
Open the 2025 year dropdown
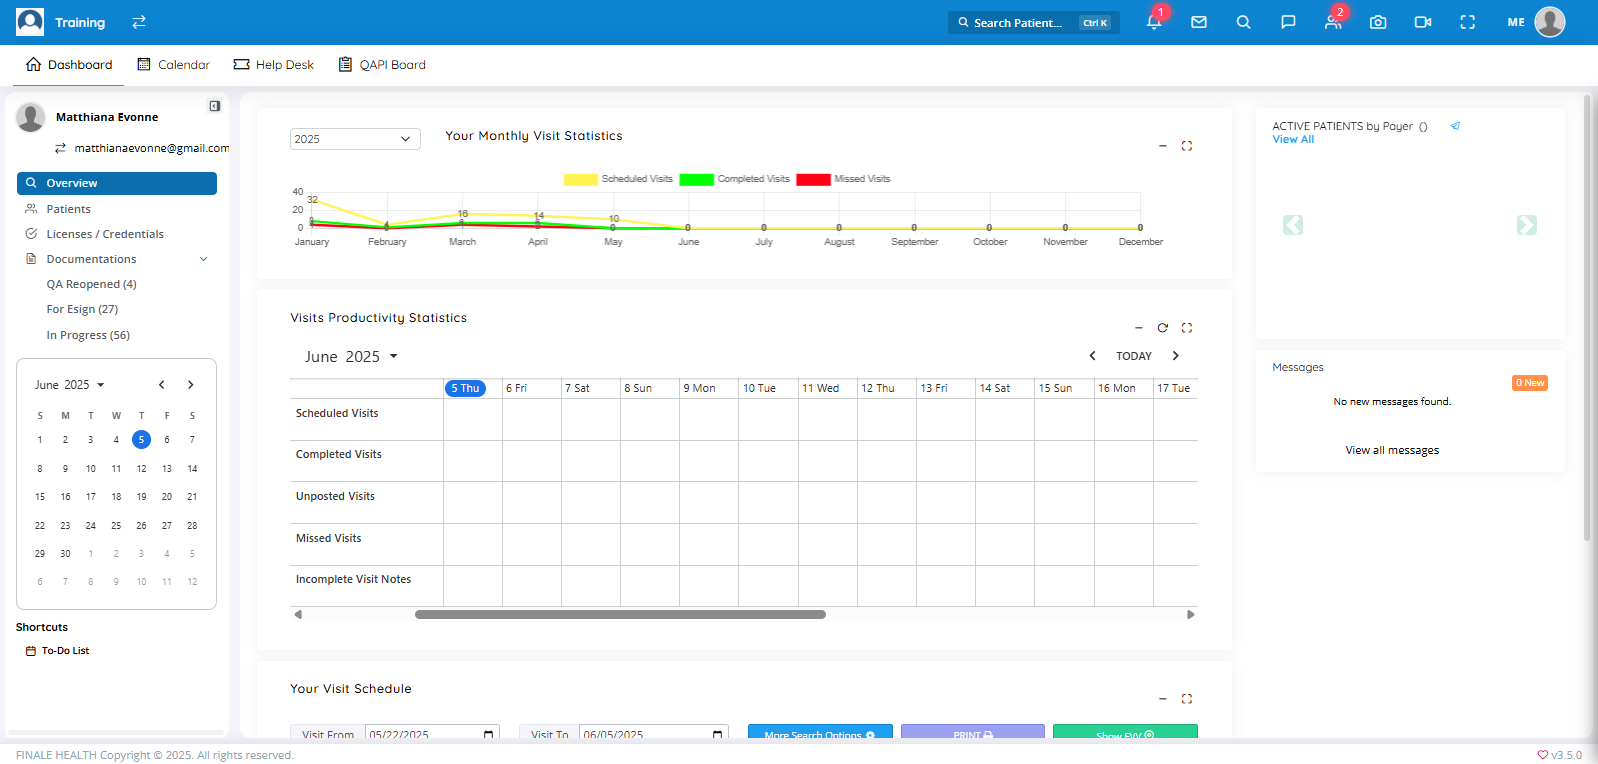pos(355,139)
